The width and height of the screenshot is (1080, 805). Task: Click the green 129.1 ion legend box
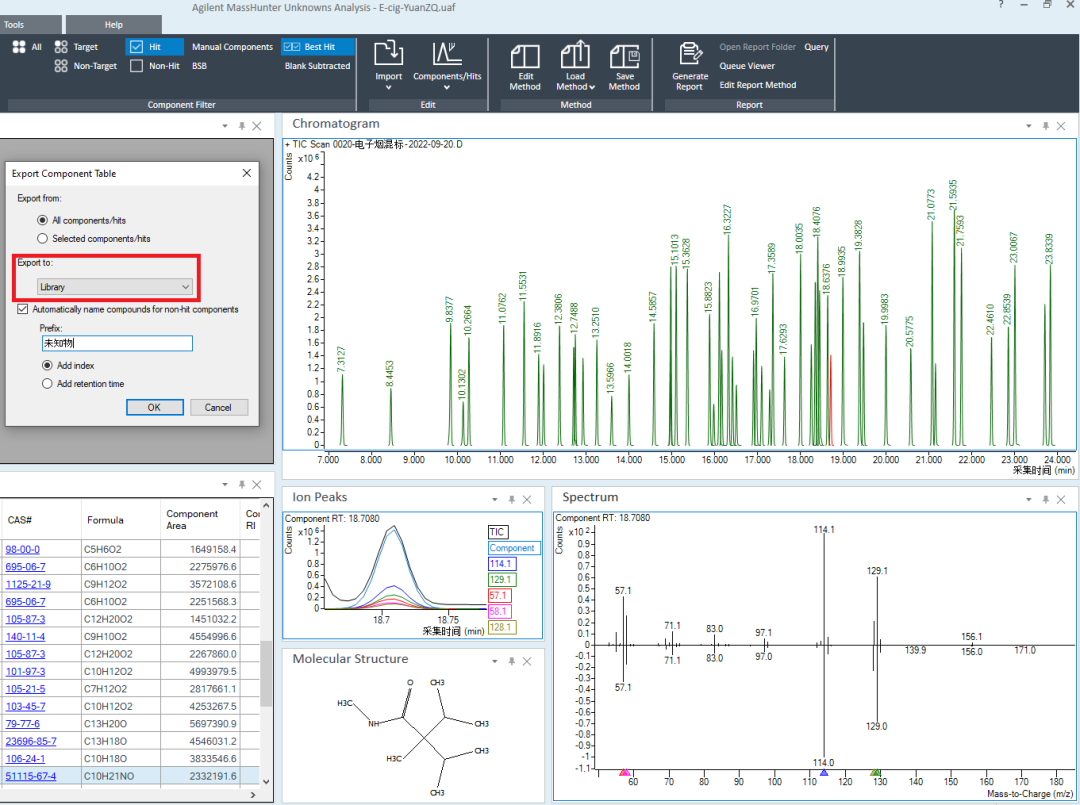pos(501,579)
